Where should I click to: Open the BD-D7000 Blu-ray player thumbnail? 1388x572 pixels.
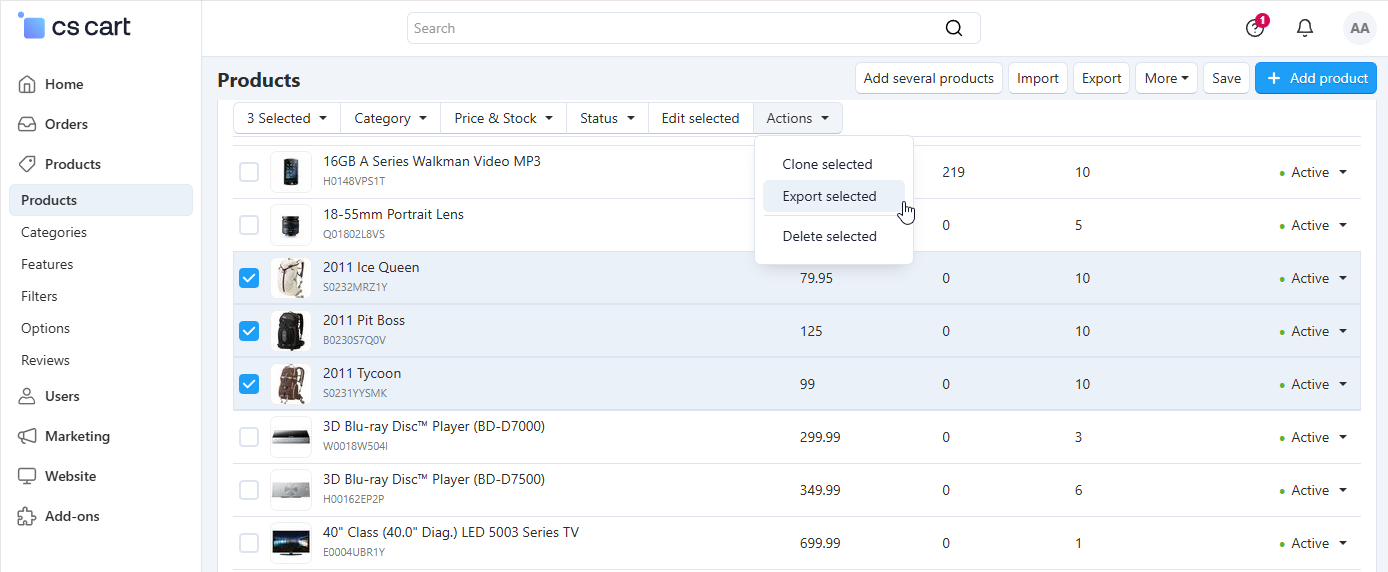point(290,437)
